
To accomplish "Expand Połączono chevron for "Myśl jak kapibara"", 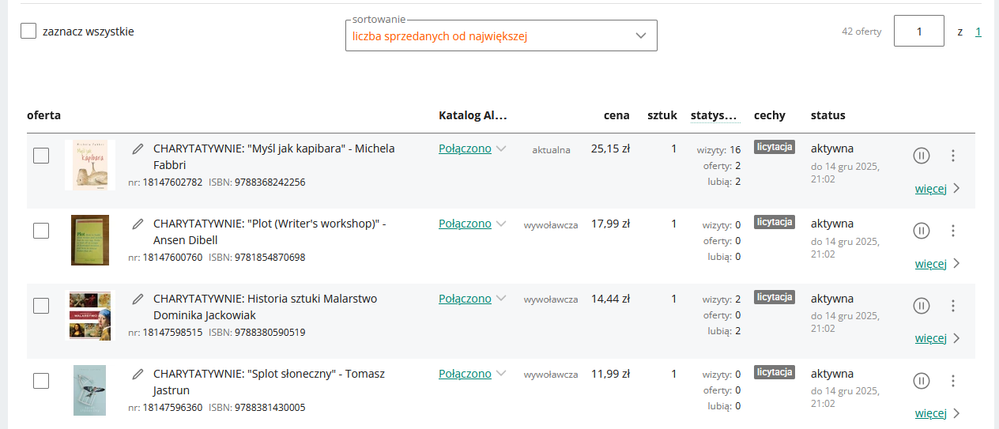I will [x=501, y=149].
